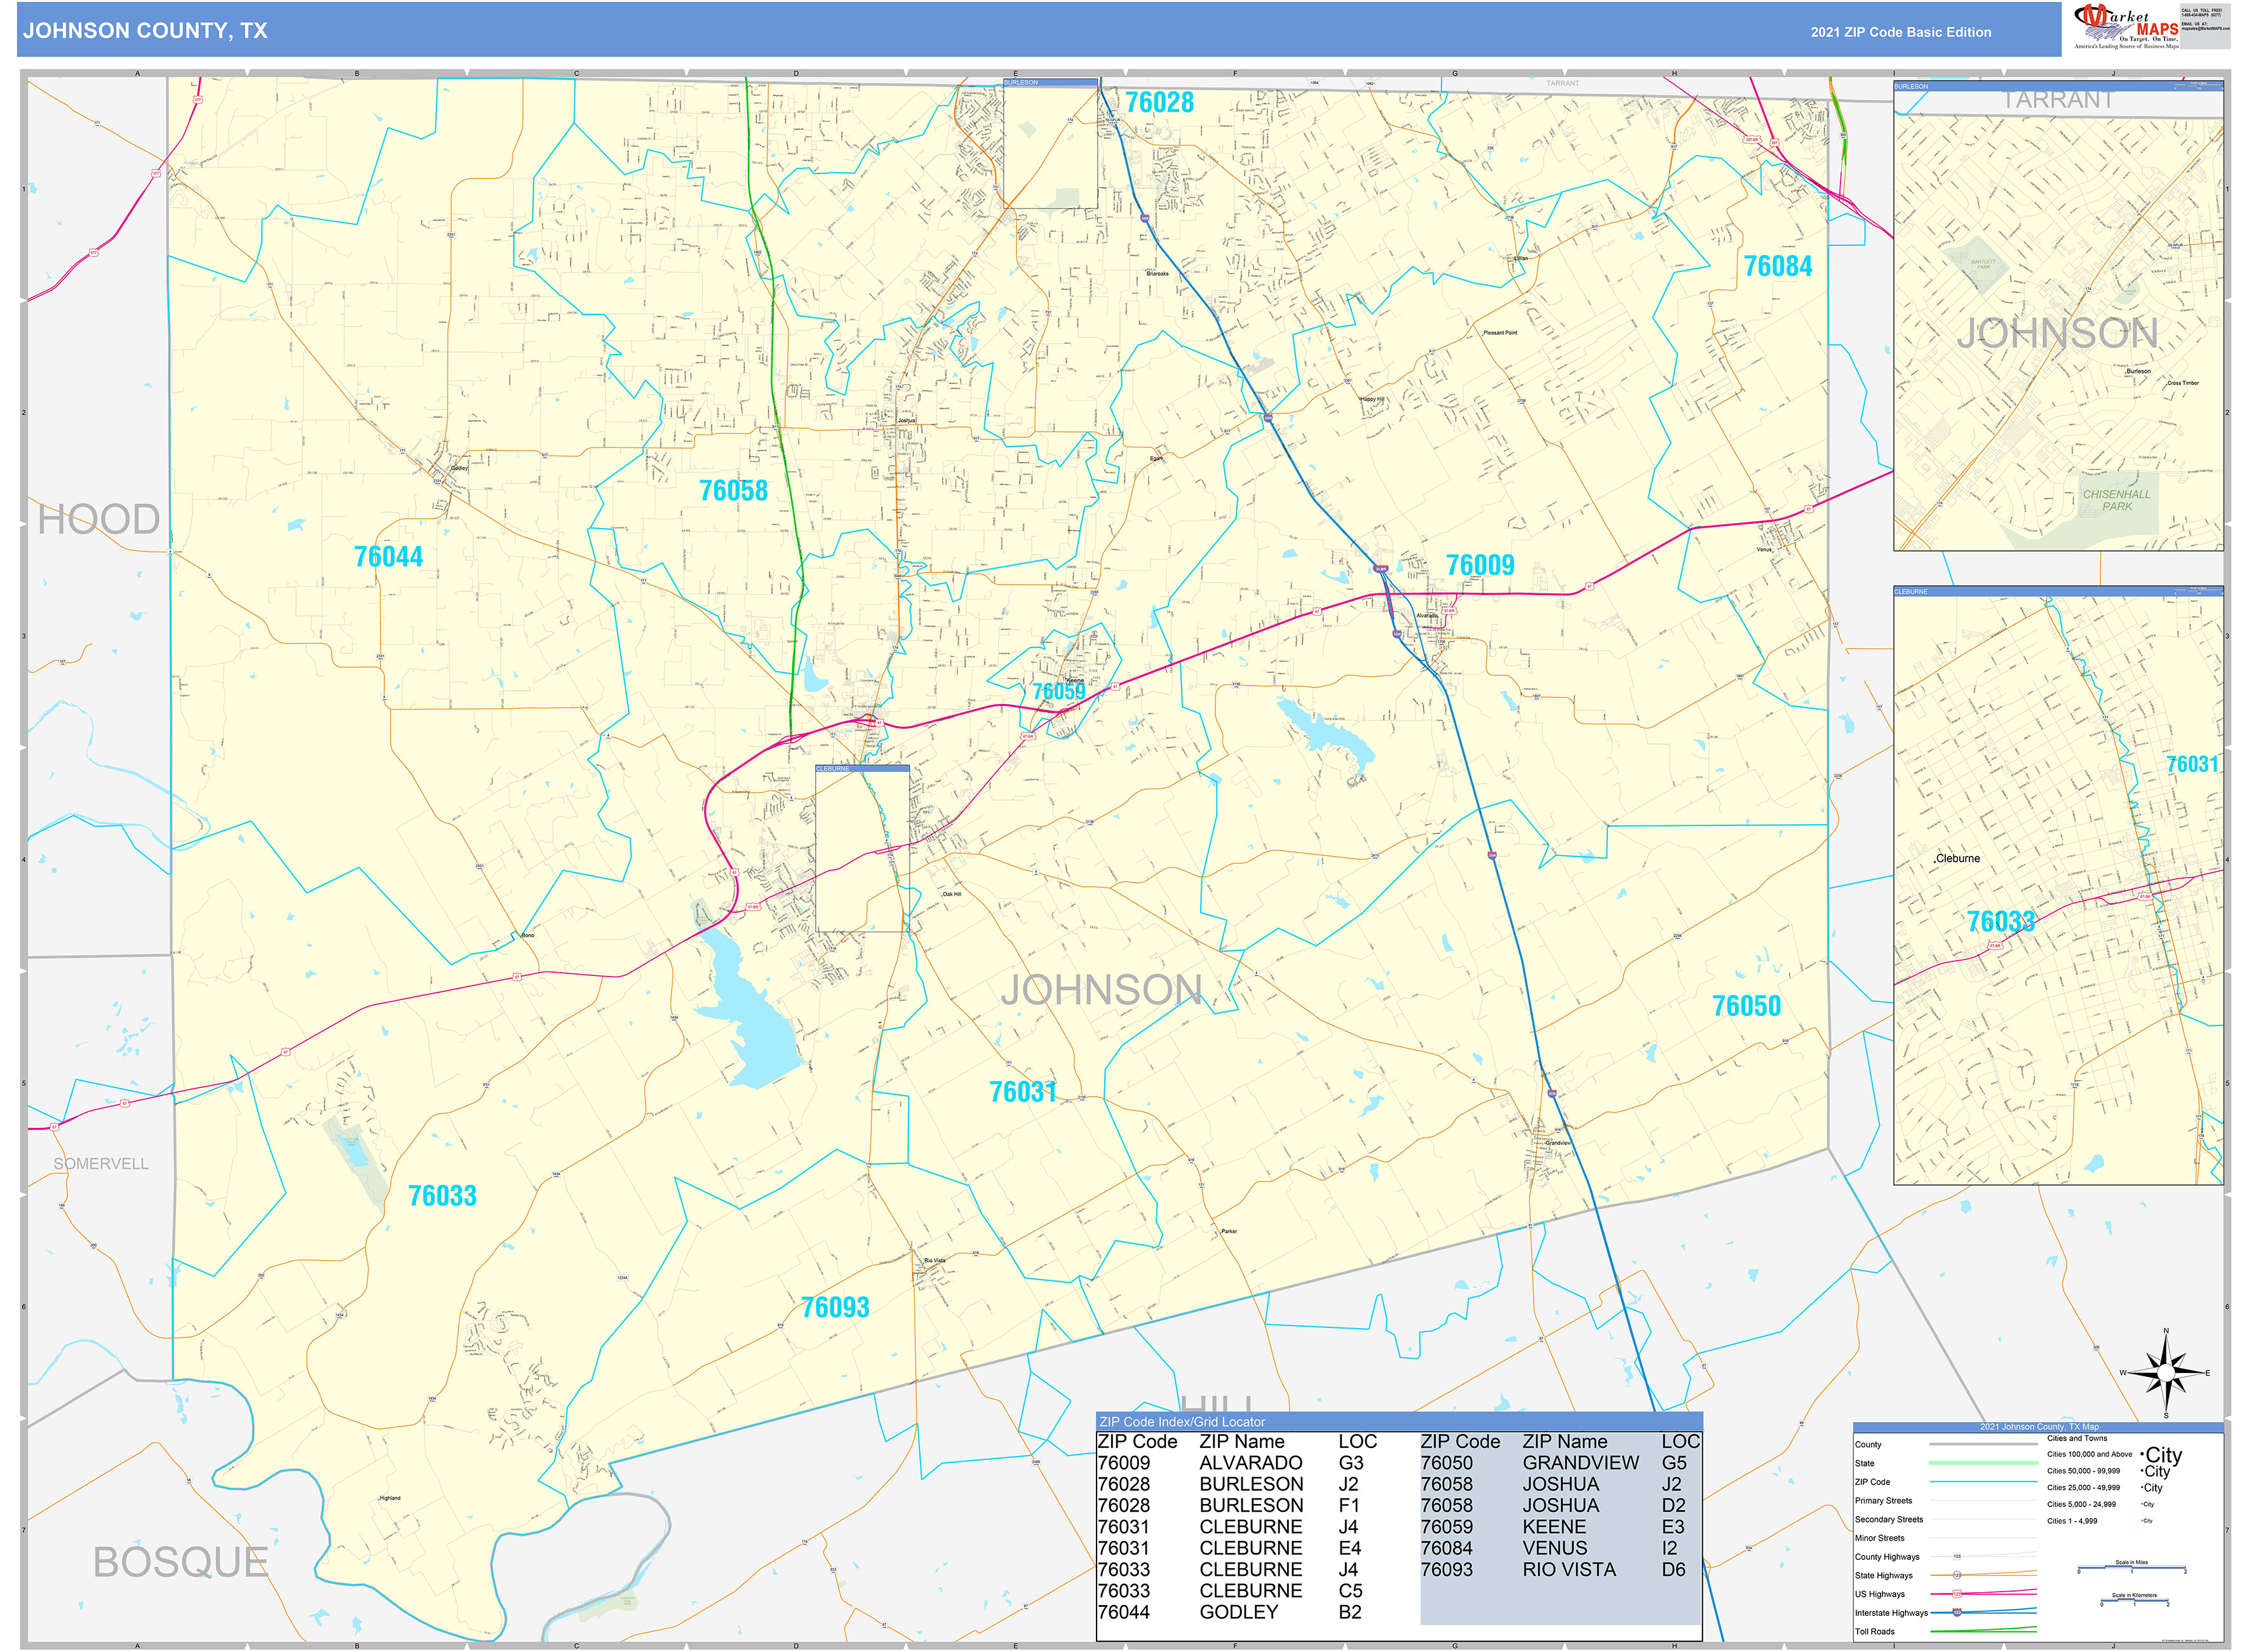
Task: Select RIO VISTA row in ZIP index
Action: [x=1568, y=1570]
